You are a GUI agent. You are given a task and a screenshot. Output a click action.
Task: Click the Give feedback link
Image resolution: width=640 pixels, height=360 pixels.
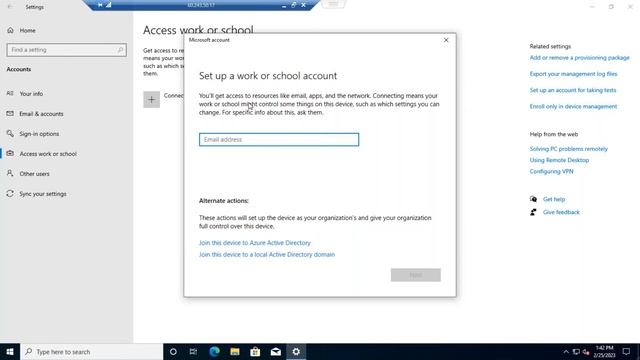click(561, 212)
